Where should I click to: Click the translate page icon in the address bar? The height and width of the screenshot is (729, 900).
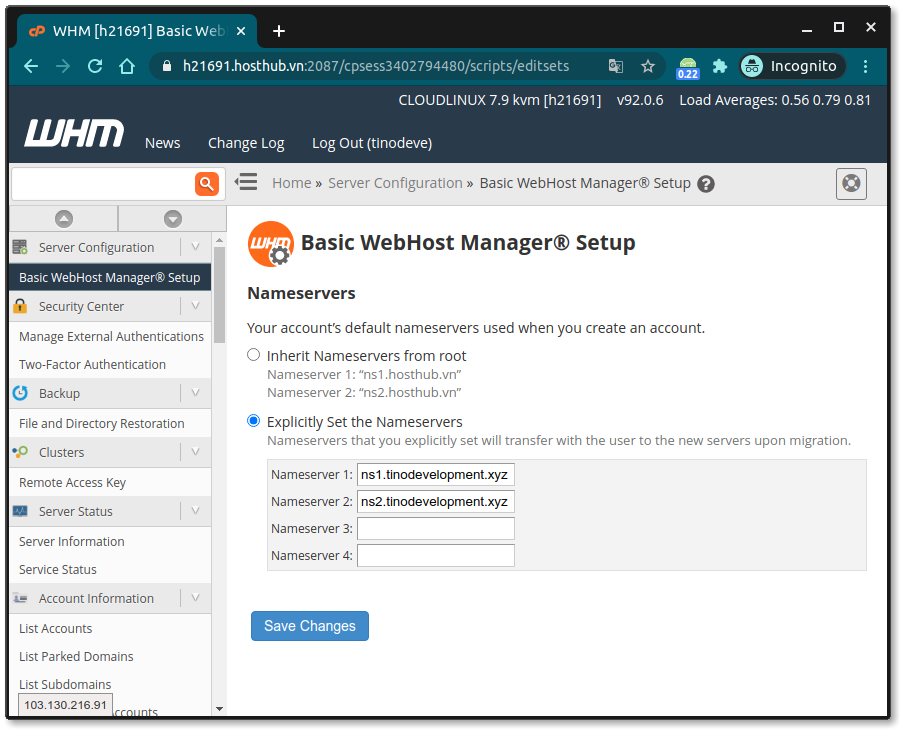[x=616, y=66]
